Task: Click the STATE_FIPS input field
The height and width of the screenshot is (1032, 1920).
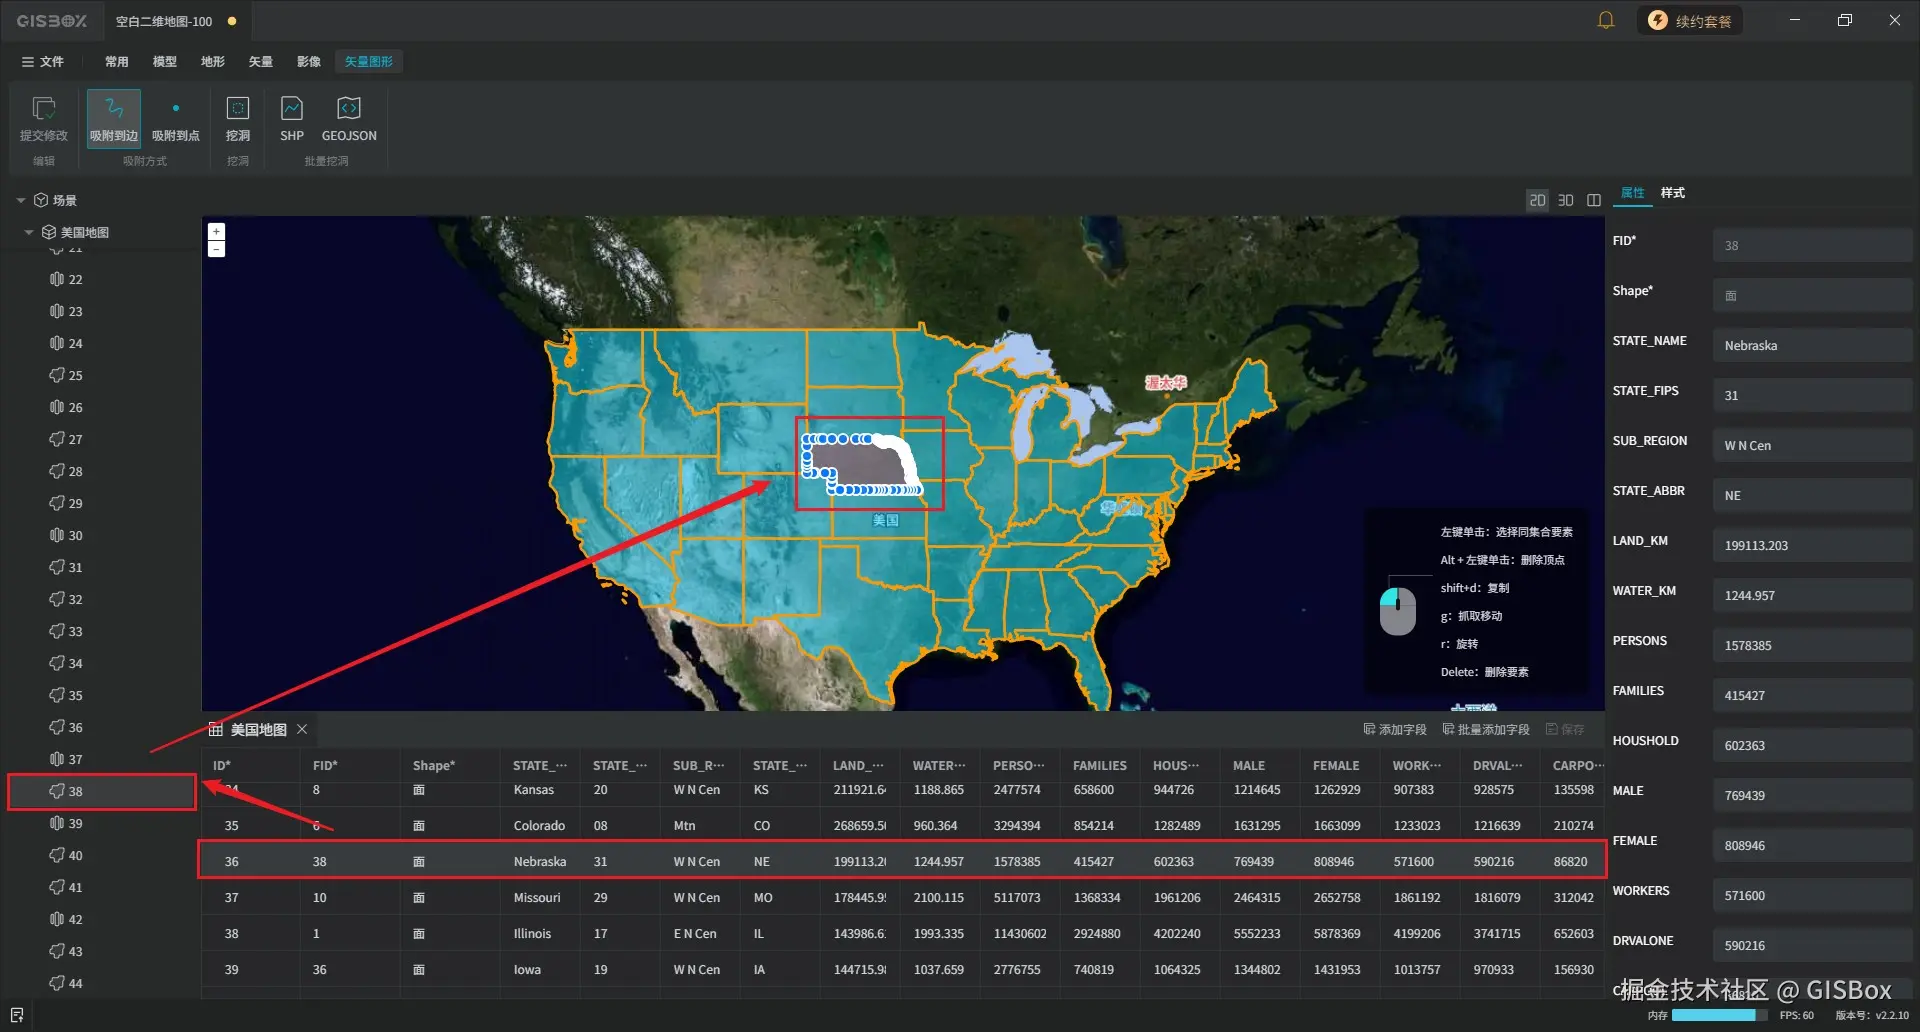Action: click(1812, 396)
